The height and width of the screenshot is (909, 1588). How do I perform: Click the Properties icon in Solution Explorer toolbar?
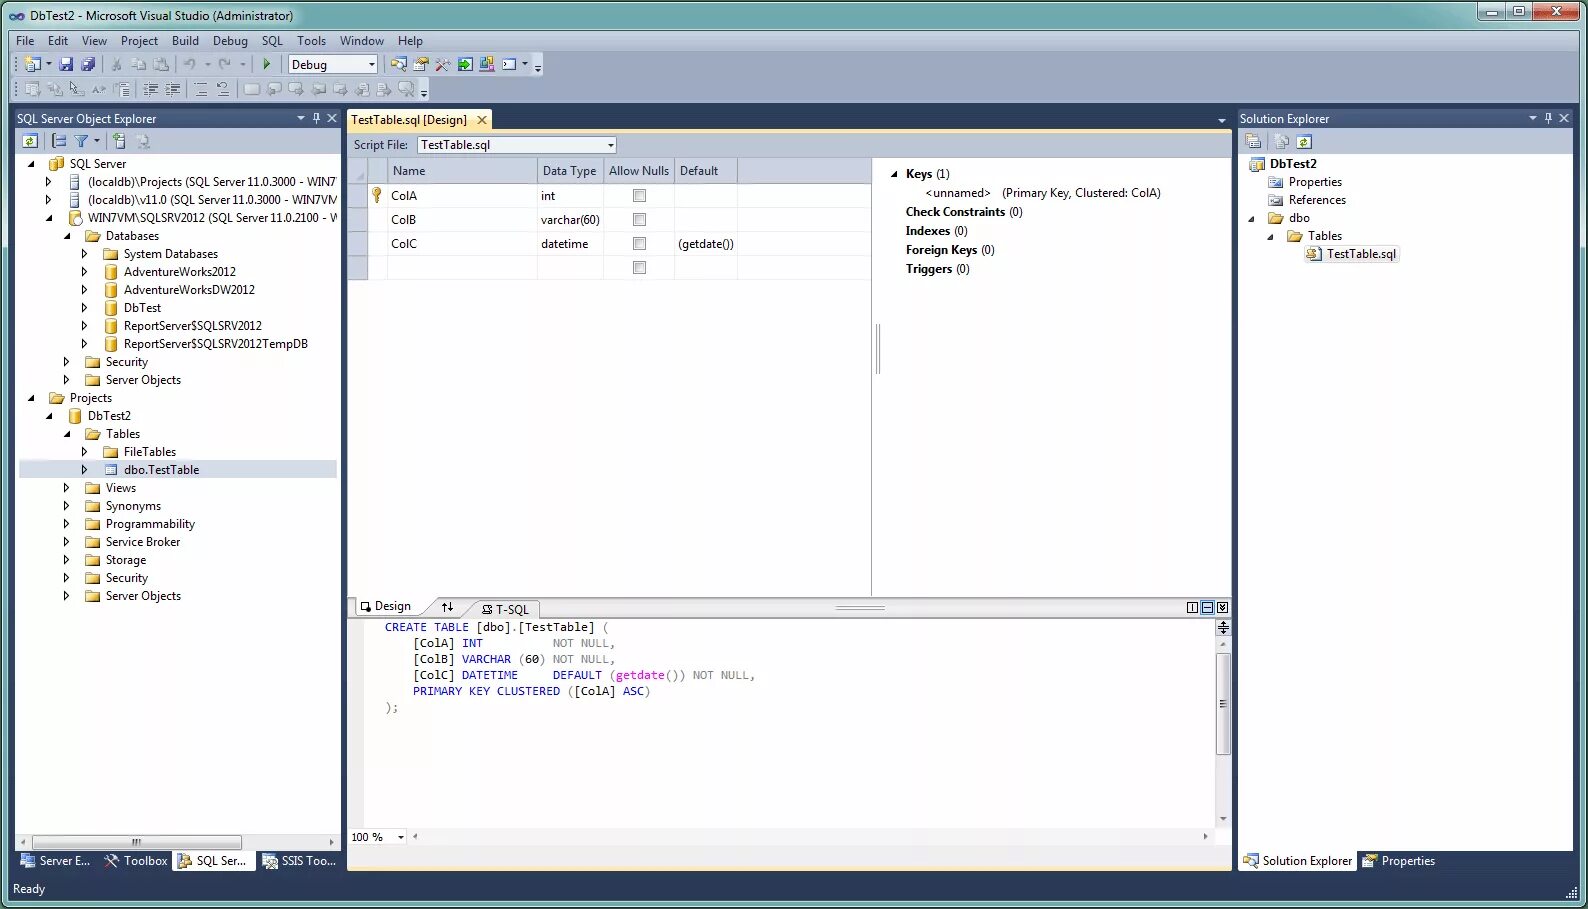pyautogui.click(x=1253, y=142)
